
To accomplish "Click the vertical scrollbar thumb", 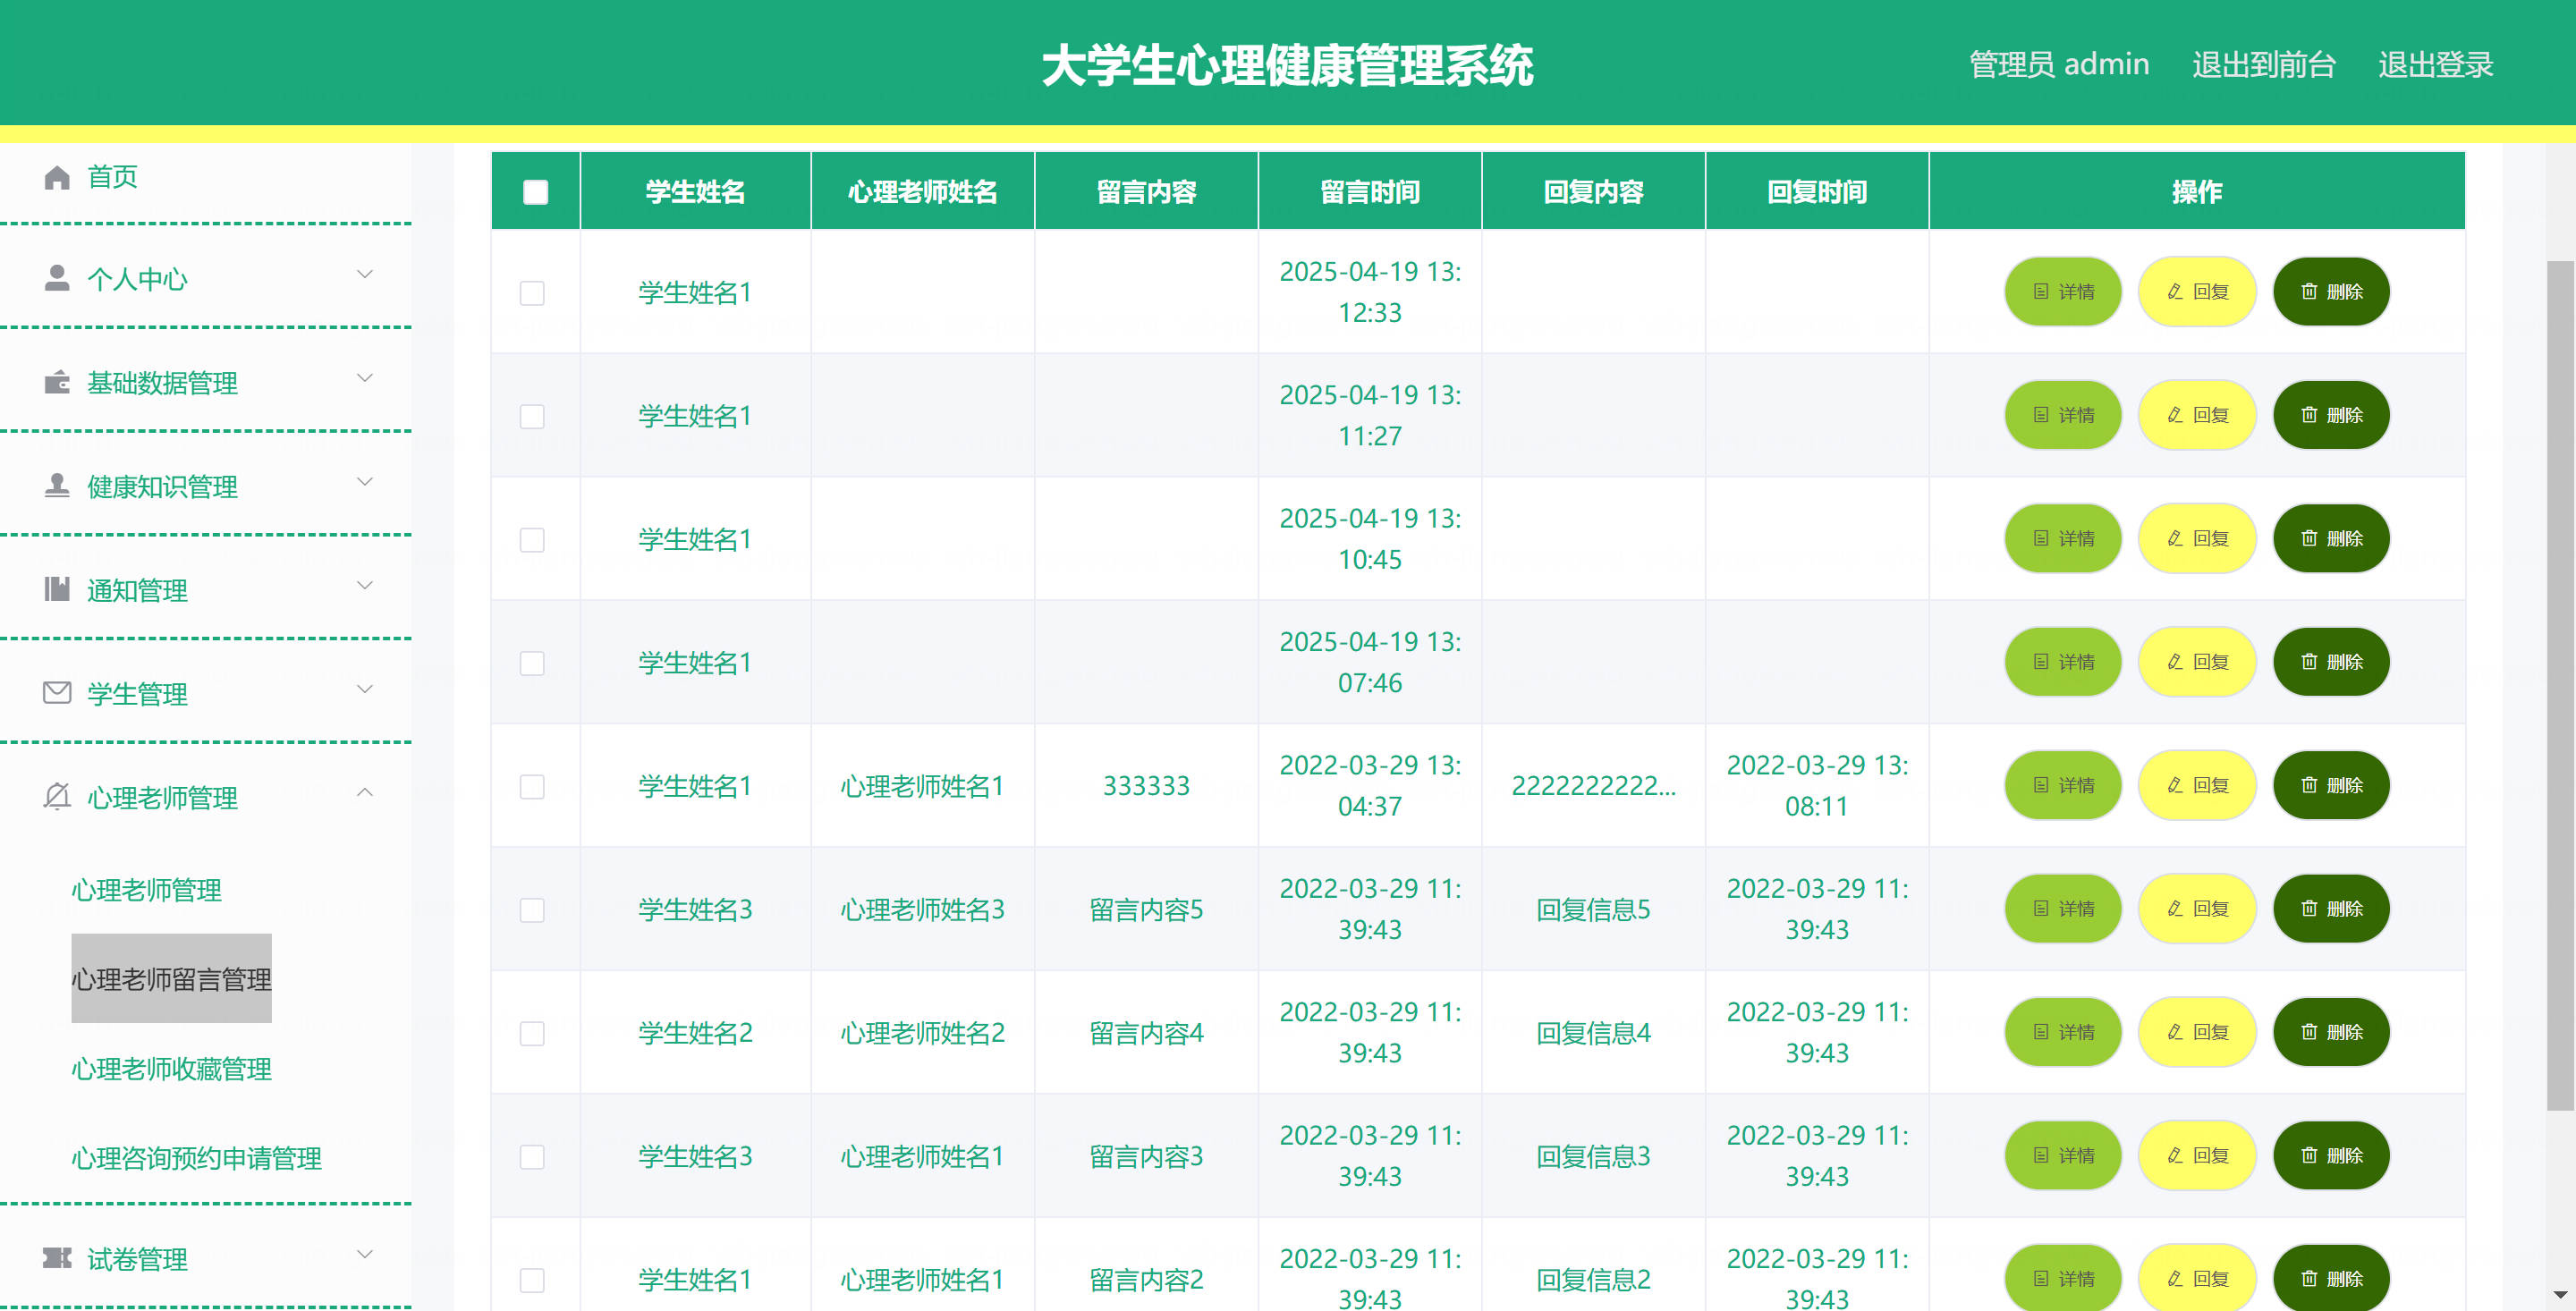I will coord(2560,685).
